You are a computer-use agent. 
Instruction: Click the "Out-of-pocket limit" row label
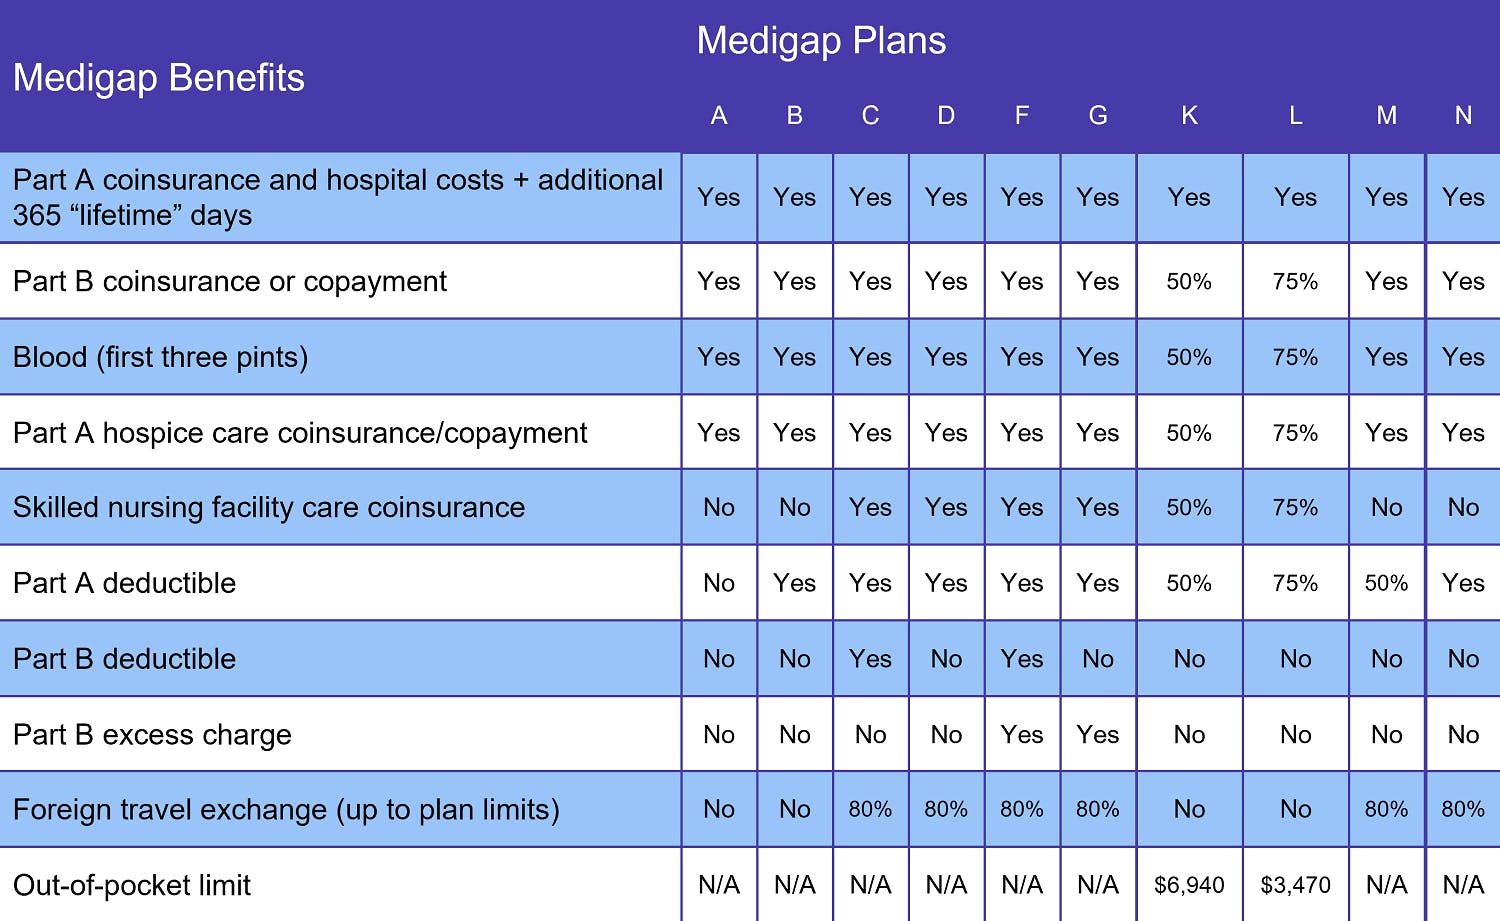tap(132, 885)
